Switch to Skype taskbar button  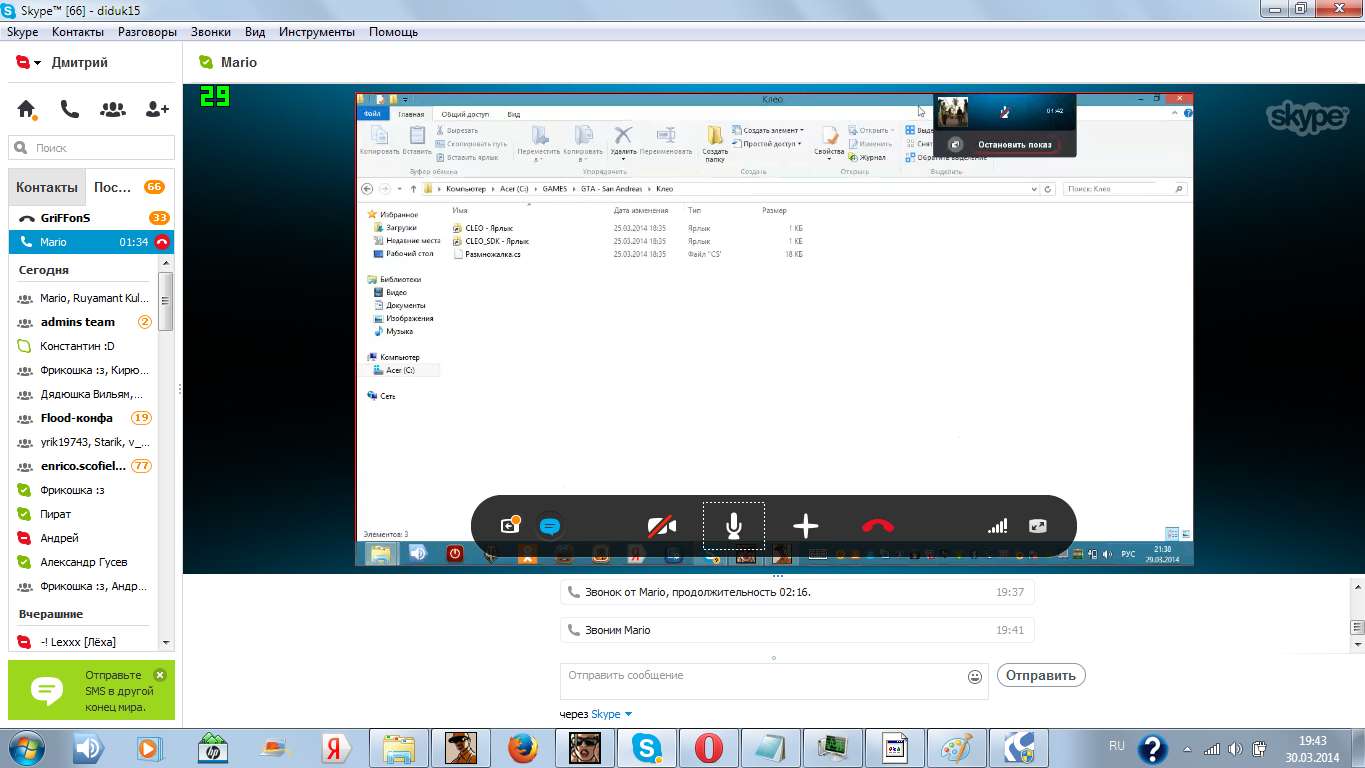point(646,747)
